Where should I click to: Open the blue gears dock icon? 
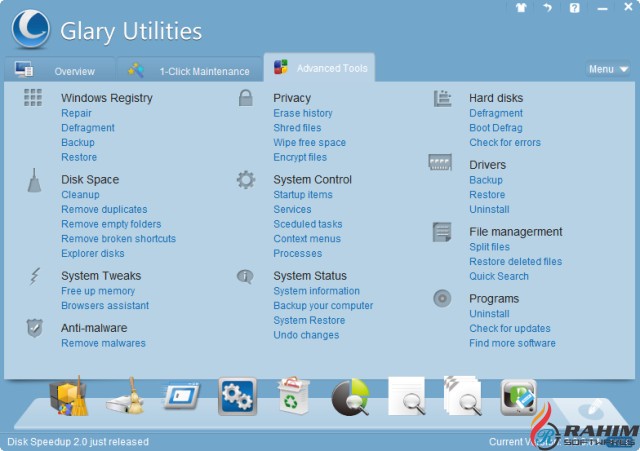(x=238, y=396)
